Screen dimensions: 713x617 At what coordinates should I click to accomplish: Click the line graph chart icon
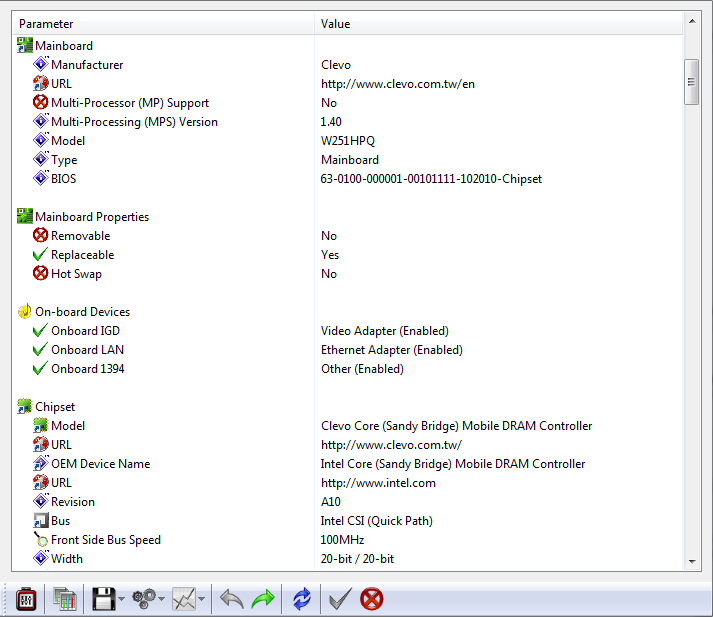(x=184, y=599)
